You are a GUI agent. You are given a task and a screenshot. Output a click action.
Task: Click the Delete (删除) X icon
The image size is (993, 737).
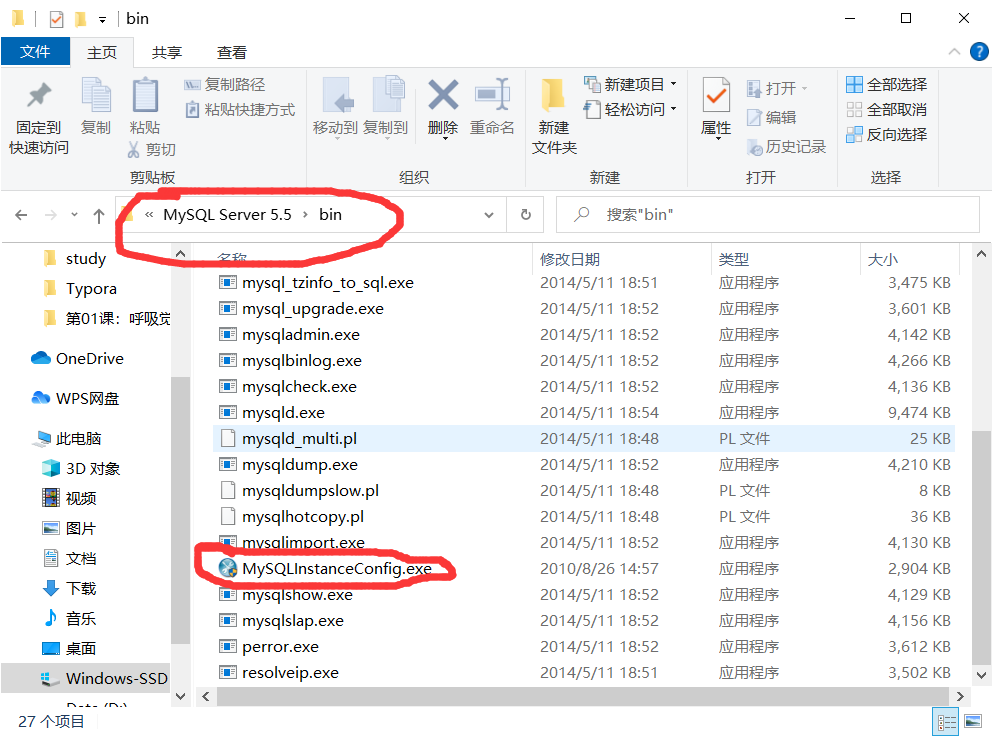click(443, 95)
